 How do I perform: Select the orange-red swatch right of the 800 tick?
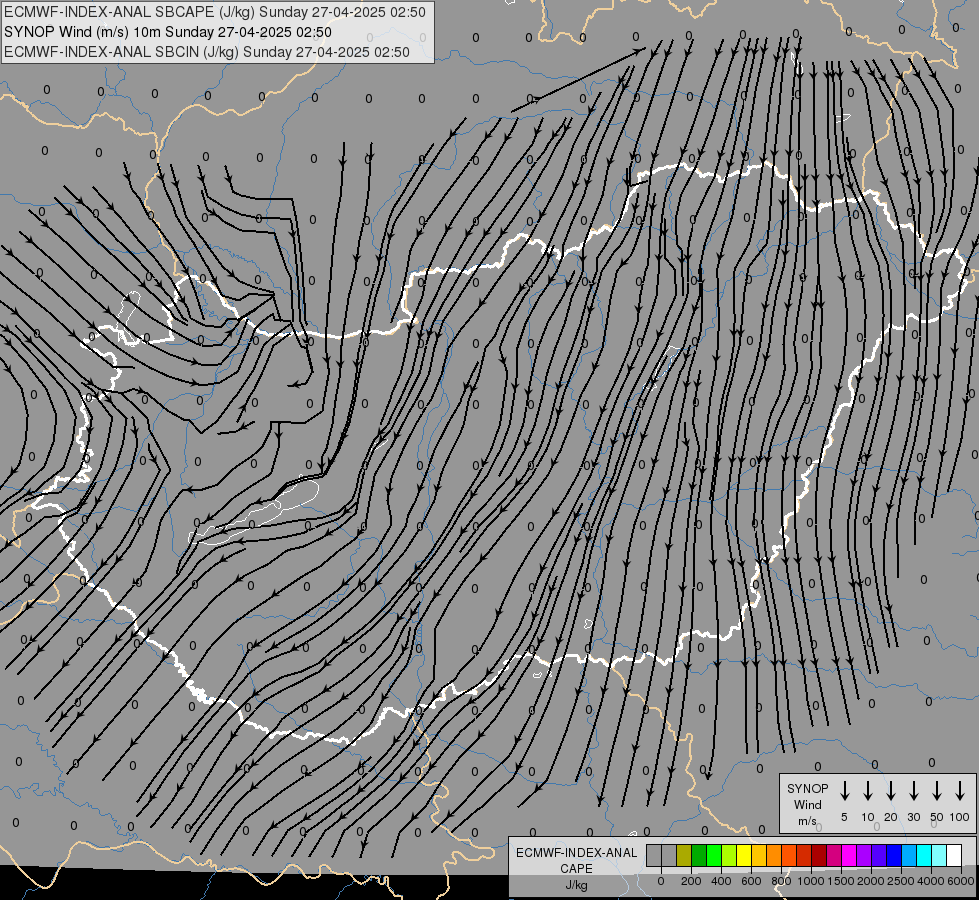click(x=790, y=855)
